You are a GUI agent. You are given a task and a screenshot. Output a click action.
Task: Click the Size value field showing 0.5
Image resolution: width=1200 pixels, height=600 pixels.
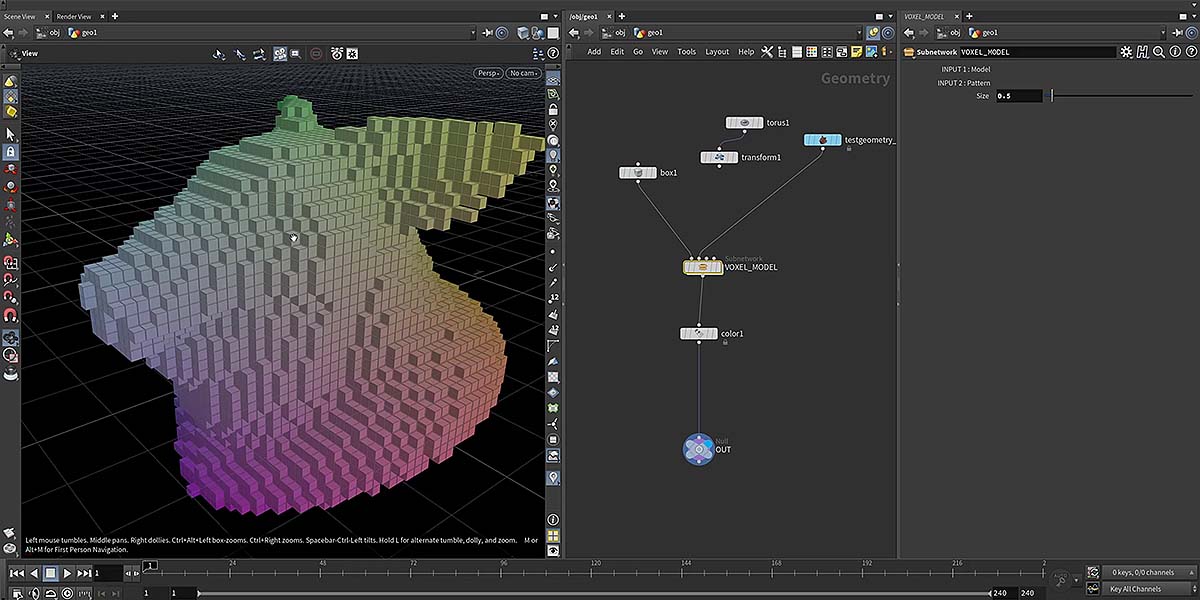tap(1019, 96)
